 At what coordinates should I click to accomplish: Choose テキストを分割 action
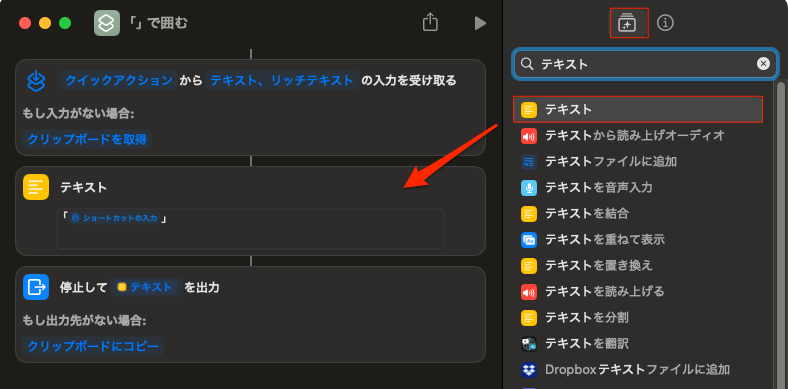[638, 318]
